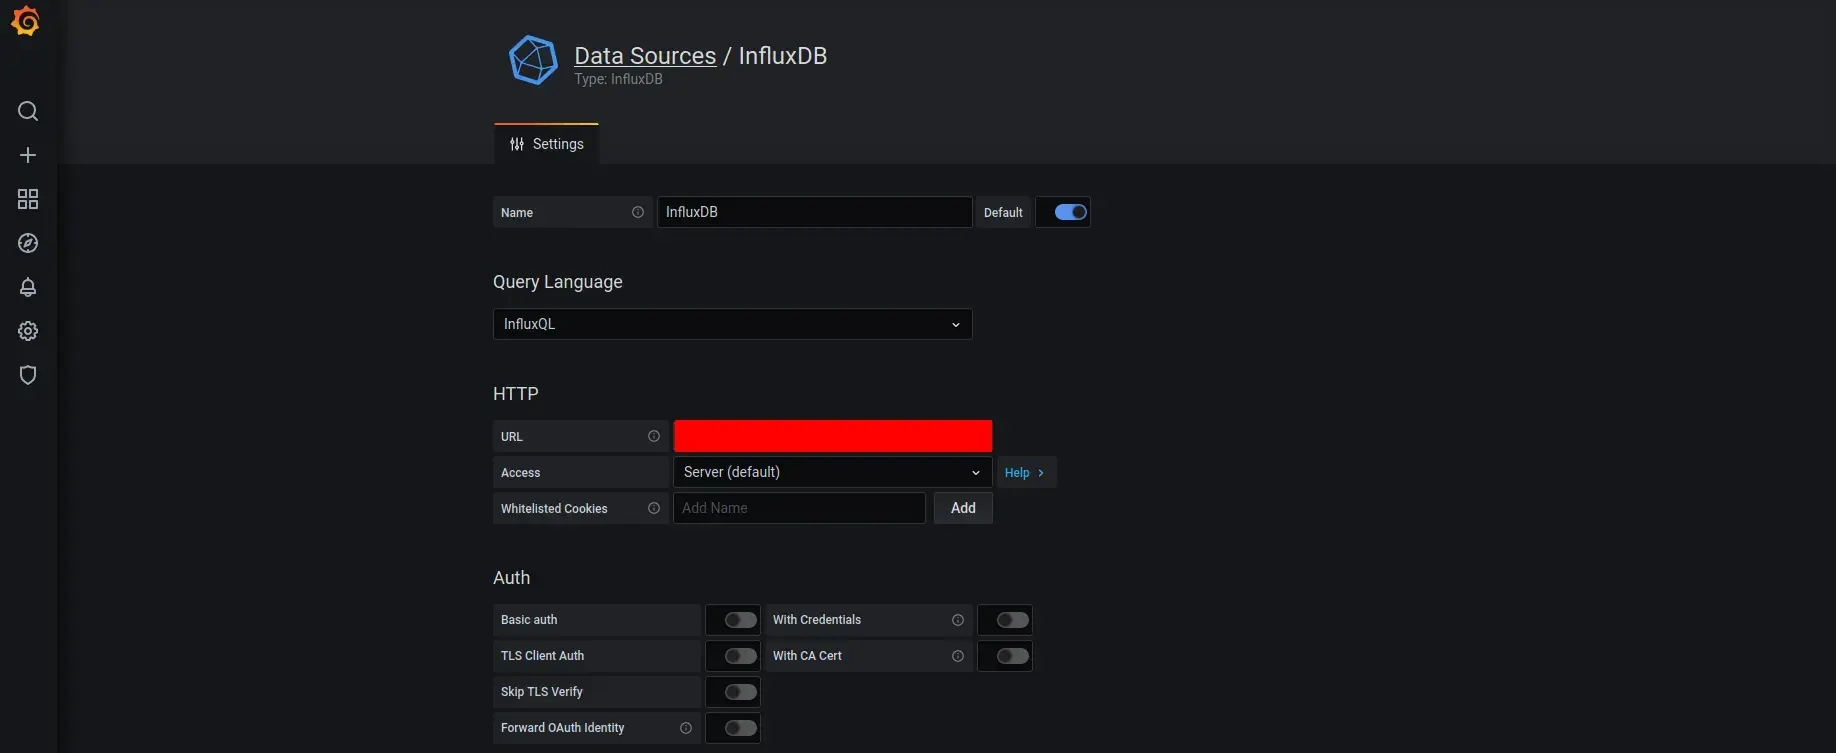The width and height of the screenshot is (1836, 753).
Task: Click the Create plus icon
Action: pos(28,155)
